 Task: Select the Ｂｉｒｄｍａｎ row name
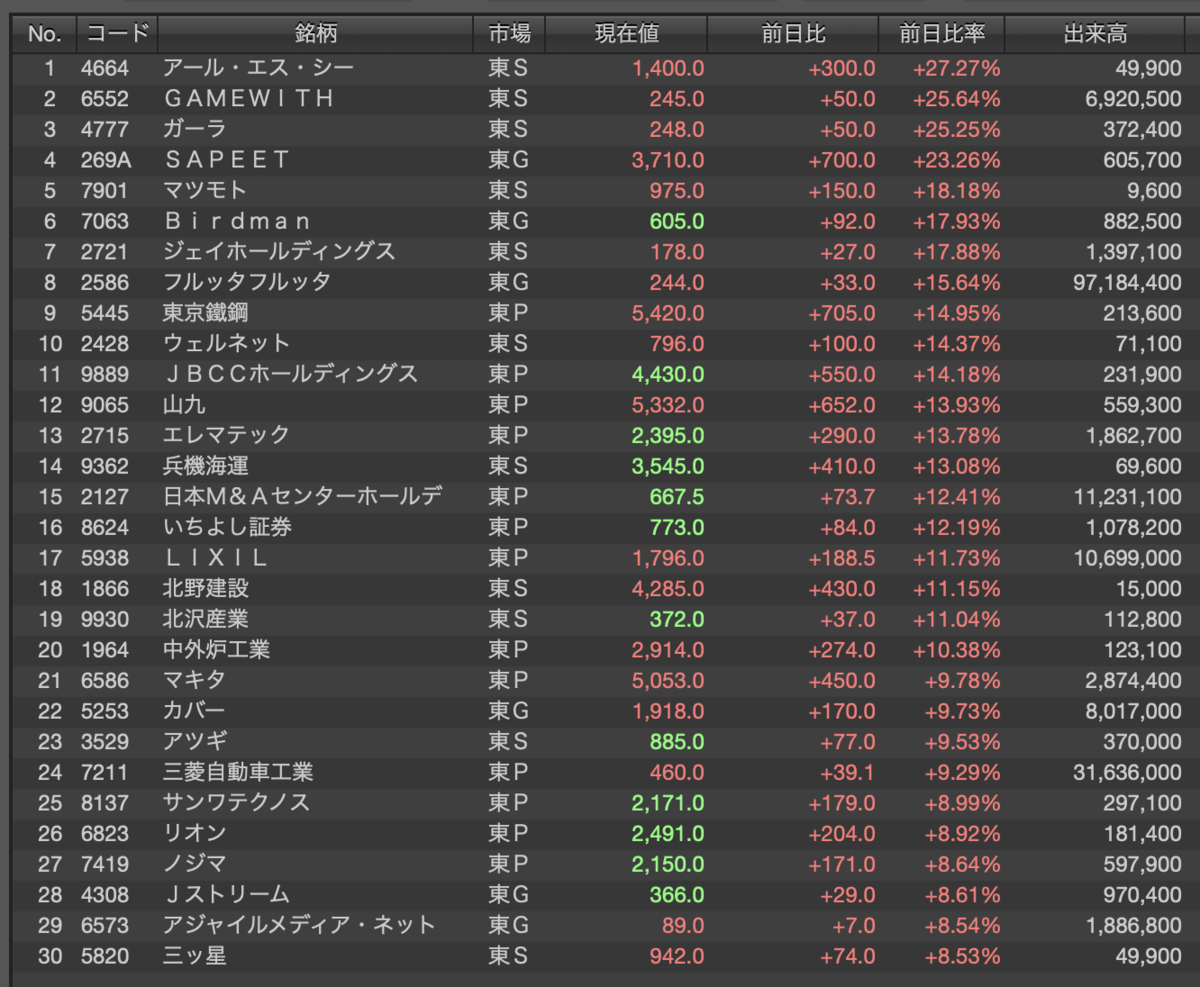click(237, 221)
